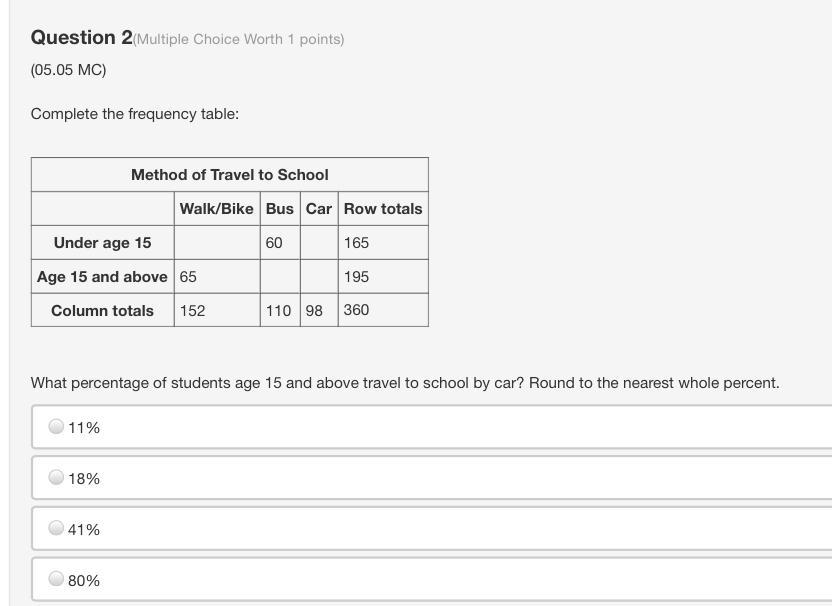Click the cell showing 360 grand total
This screenshot has width=832, height=606.
383,310
